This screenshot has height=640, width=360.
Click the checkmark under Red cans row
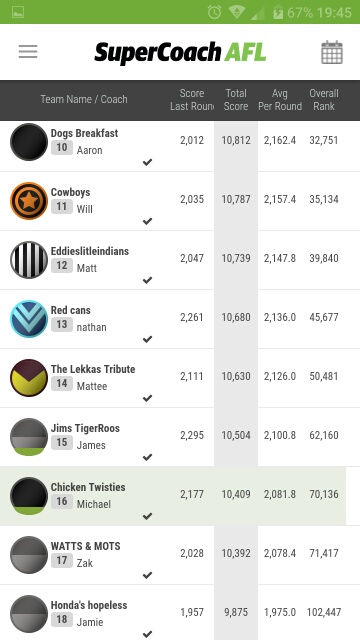coord(147,339)
